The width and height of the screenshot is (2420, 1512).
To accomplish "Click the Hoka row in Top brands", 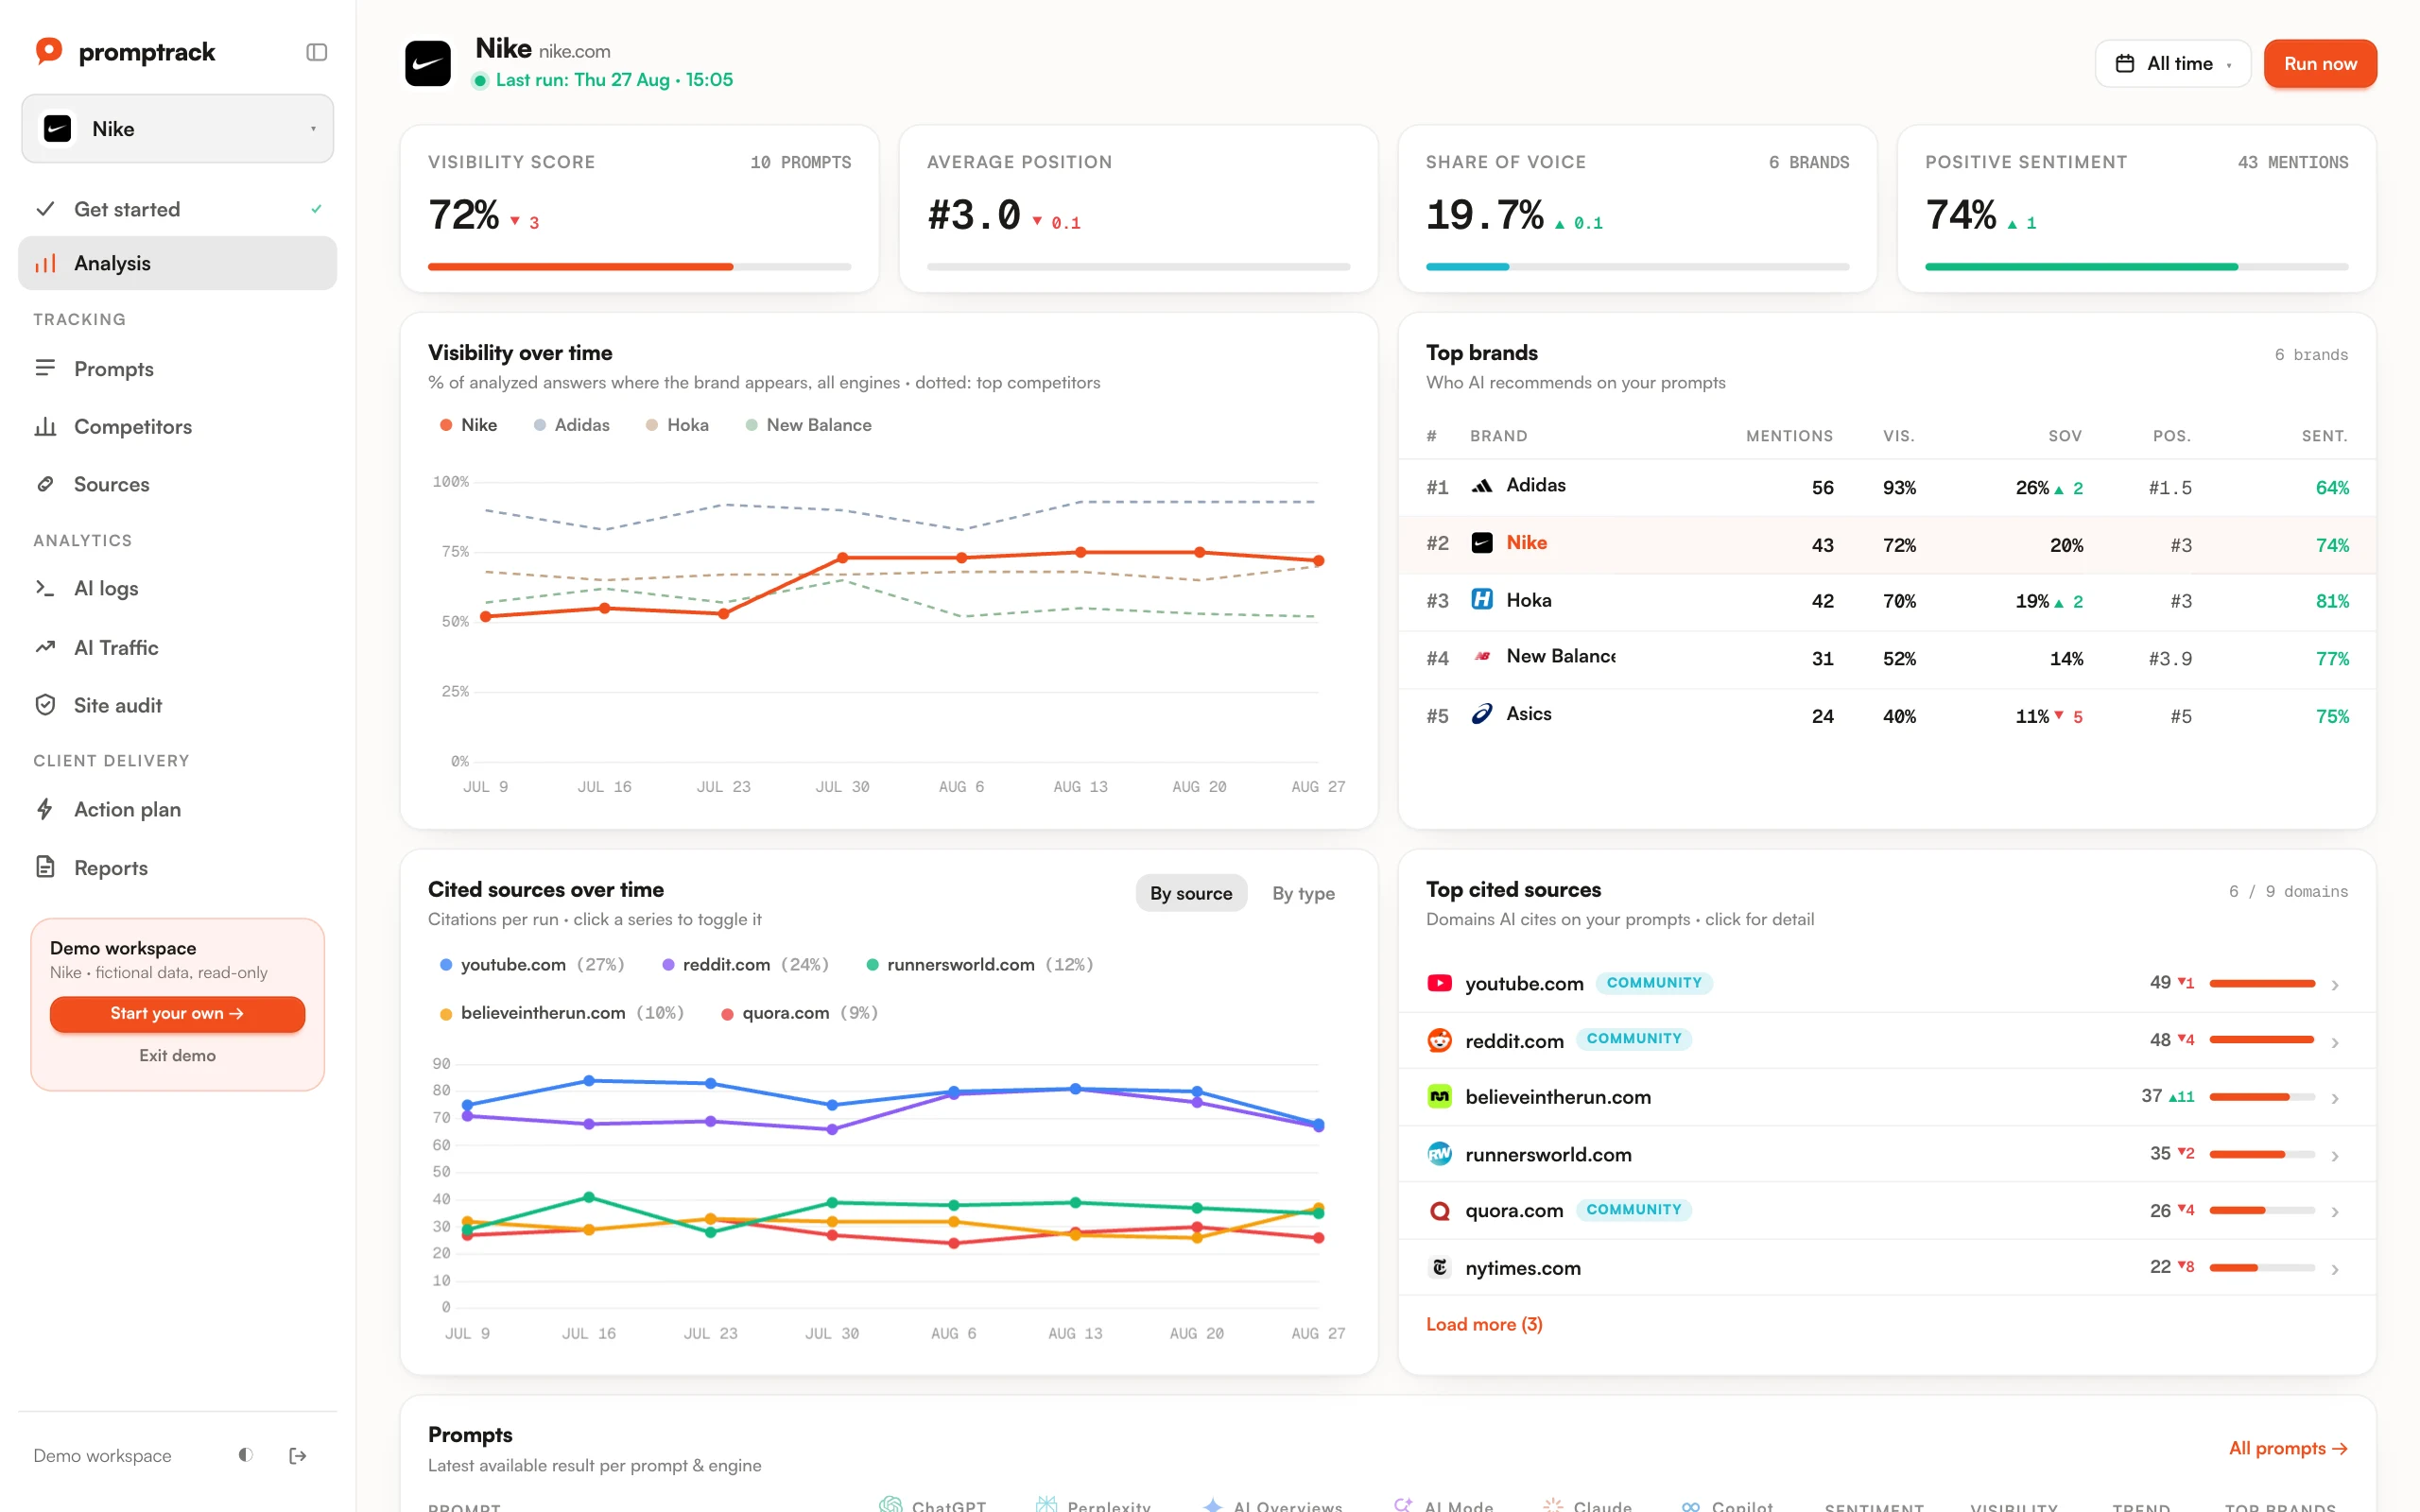I will point(1887,601).
